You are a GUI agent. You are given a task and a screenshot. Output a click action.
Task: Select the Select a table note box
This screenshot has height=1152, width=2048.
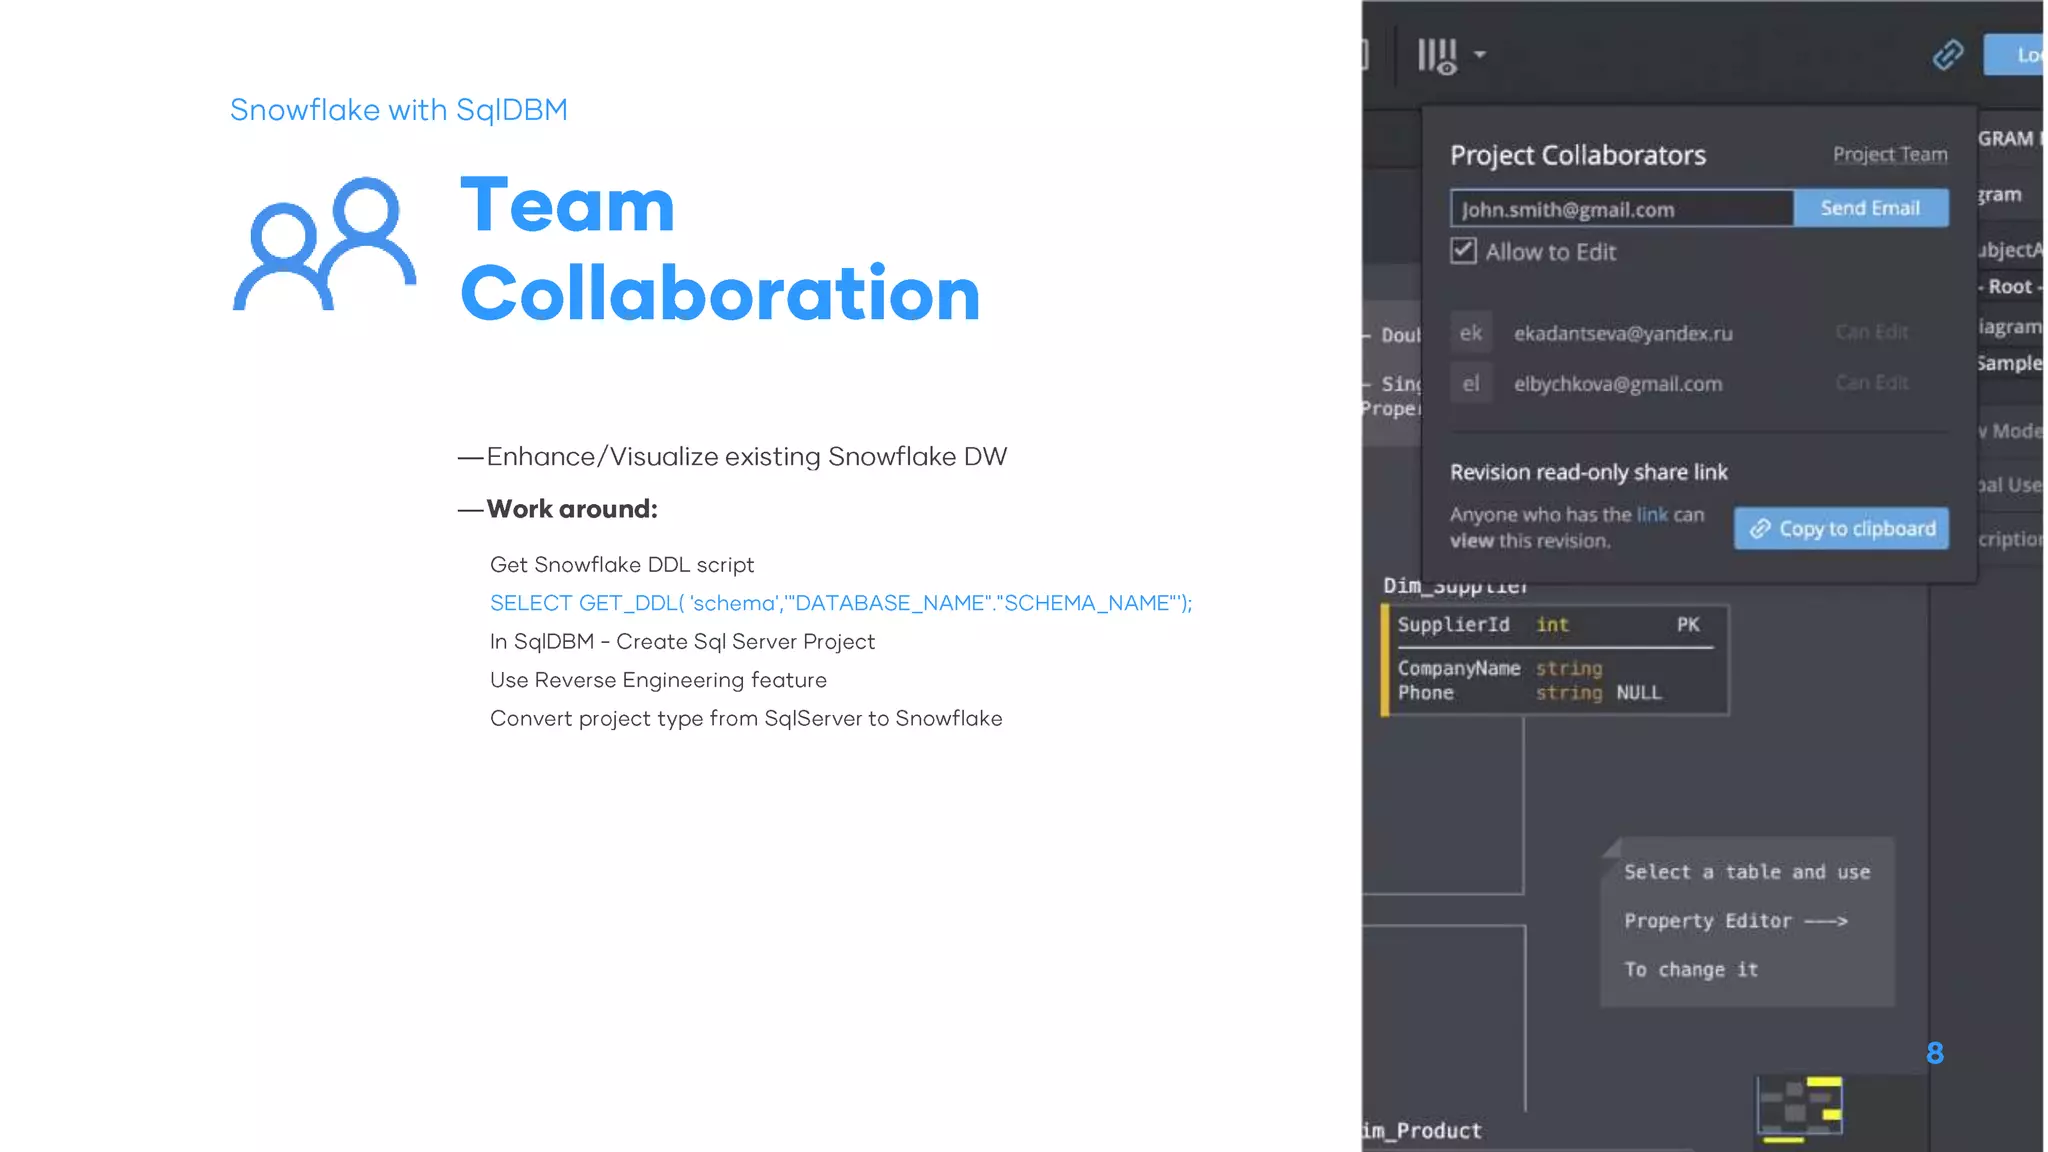pos(1746,920)
